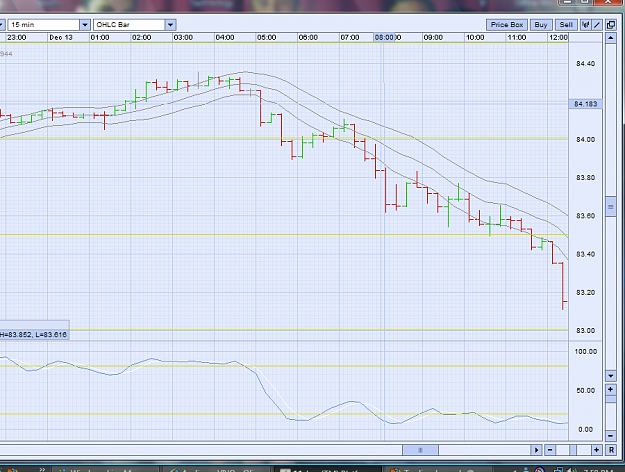Click horizontal zoom minus button
This screenshot has height=472, width=625.
550,450
